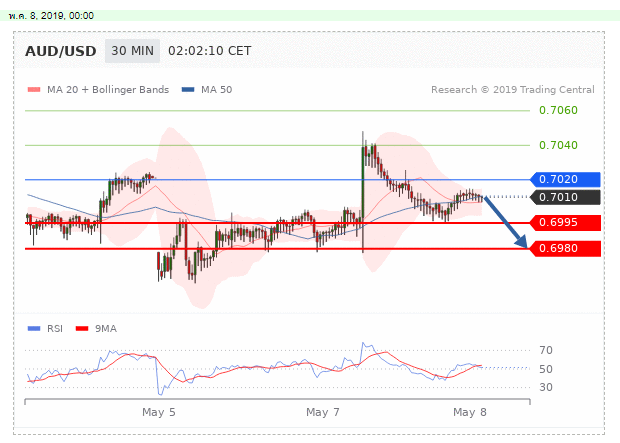
Task: Click the 02:02:10 CET timestamp
Action: point(210,51)
